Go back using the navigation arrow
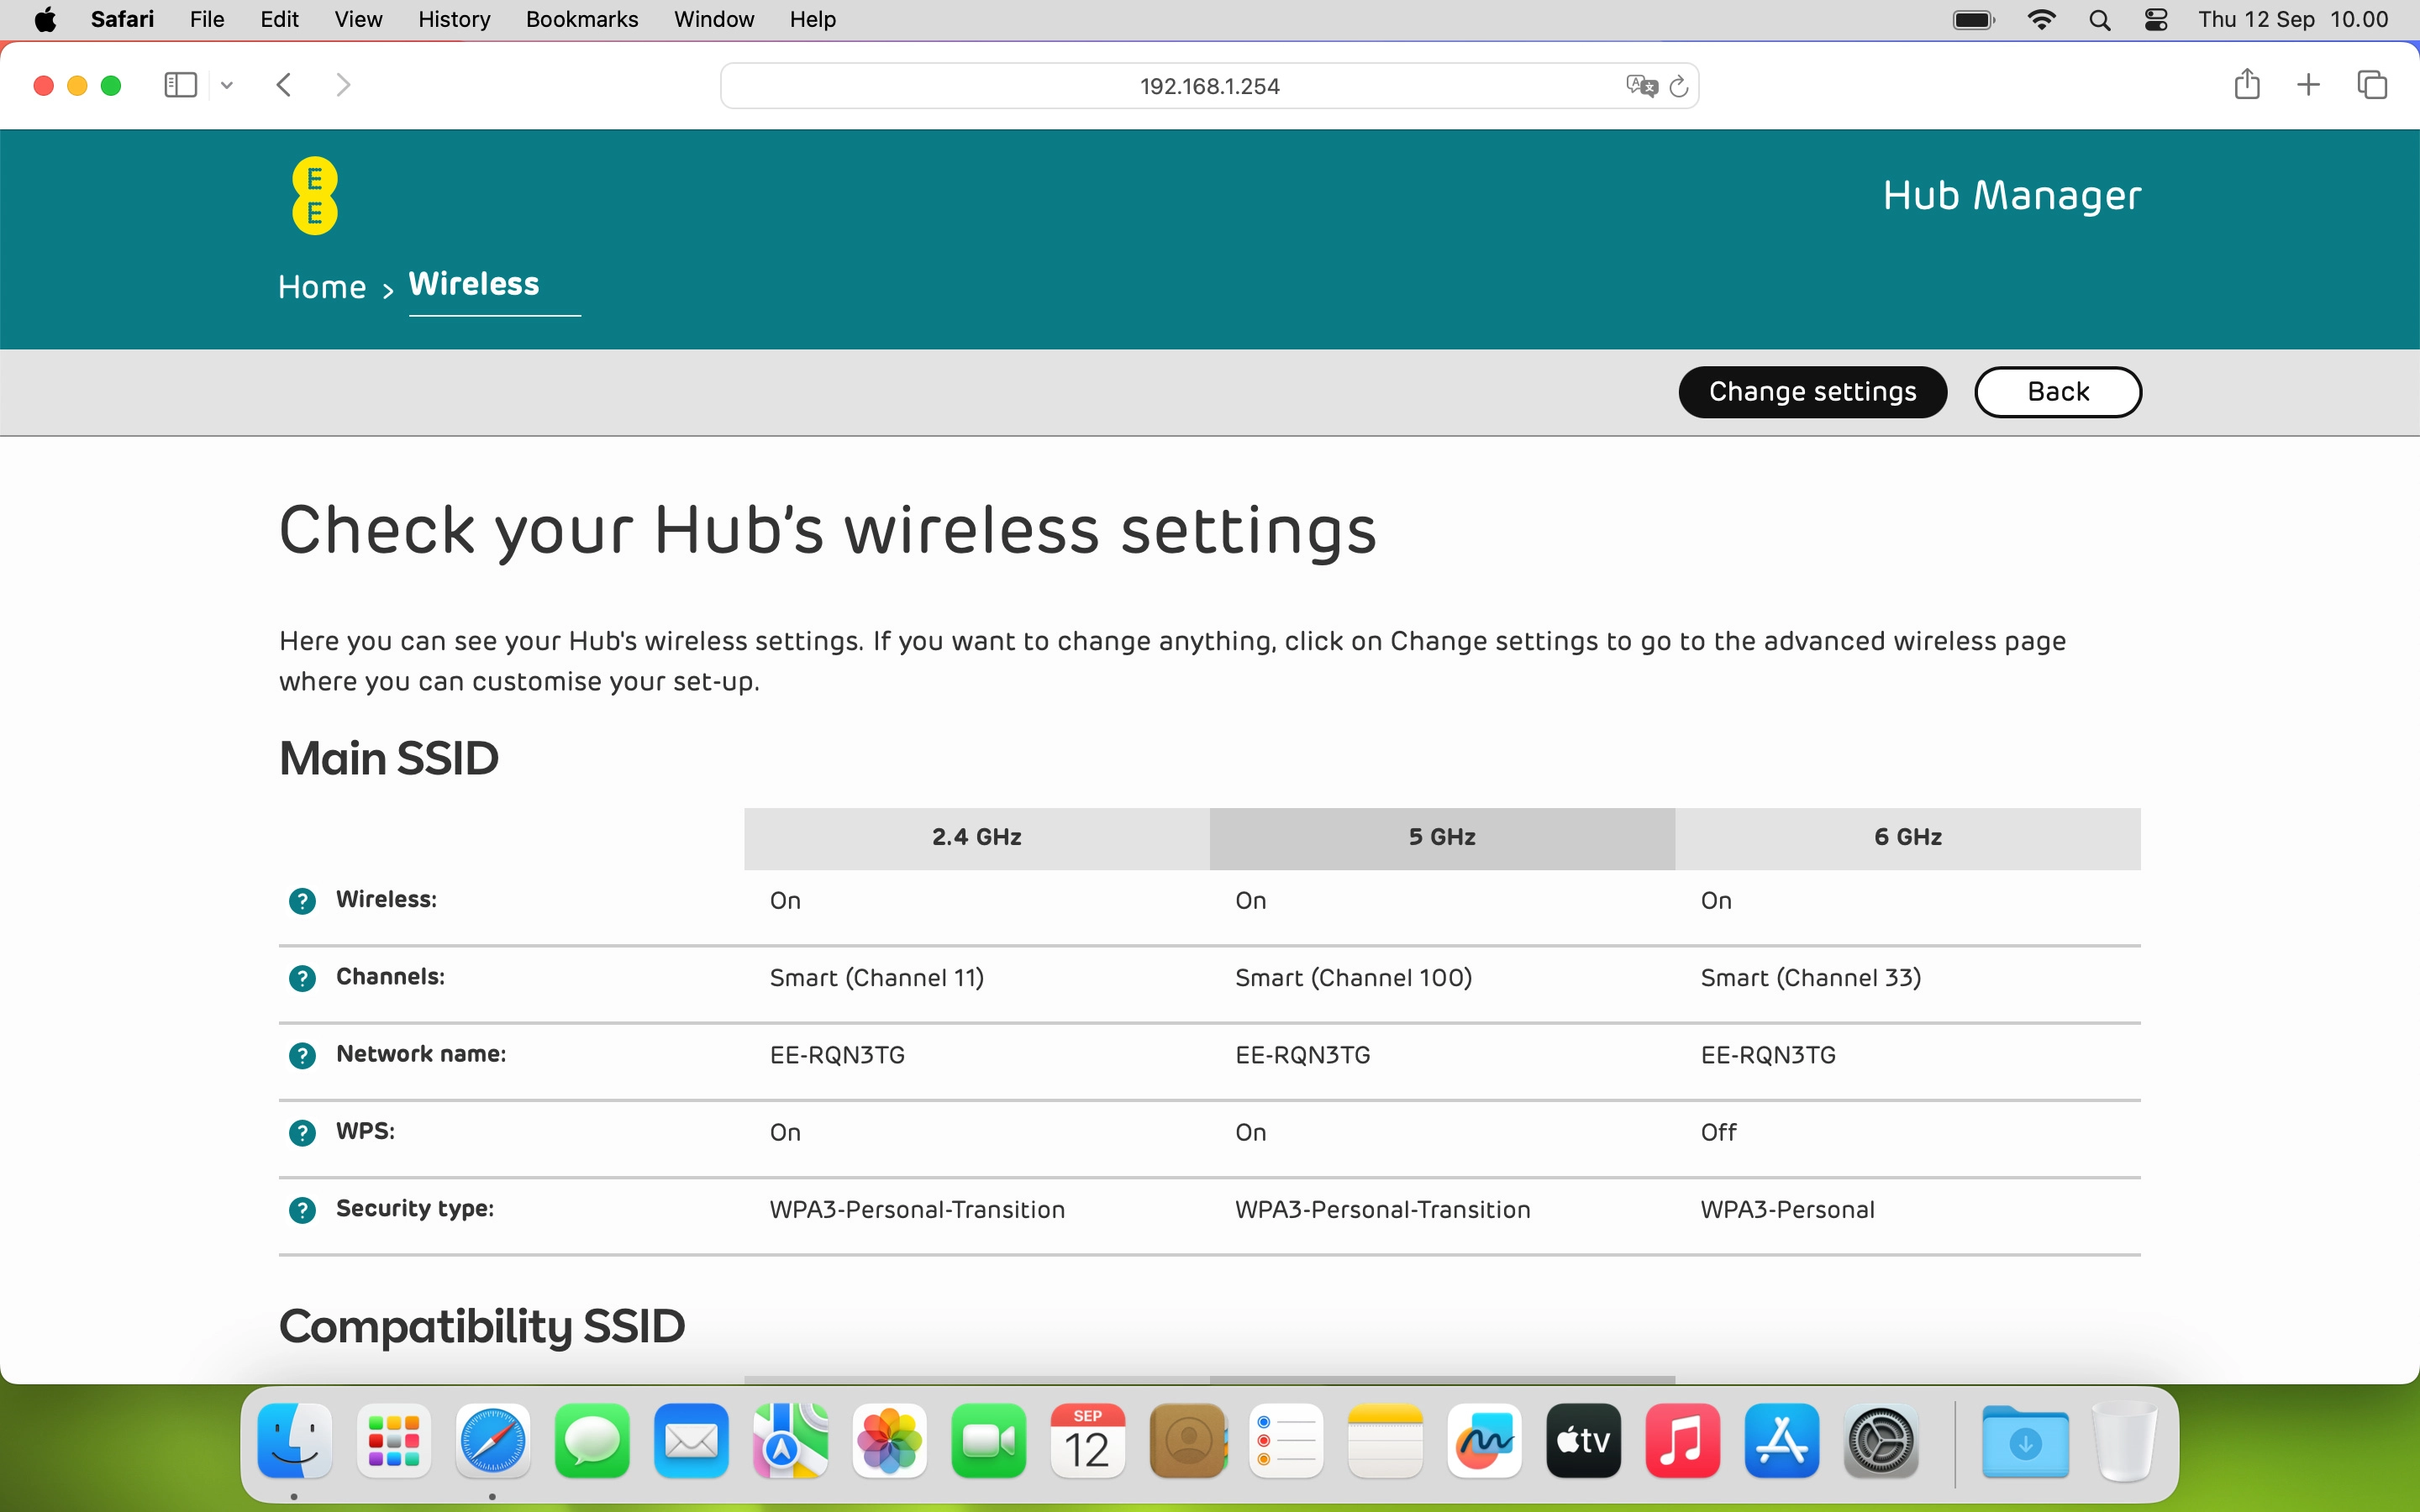This screenshot has width=2420, height=1512. coord(284,85)
